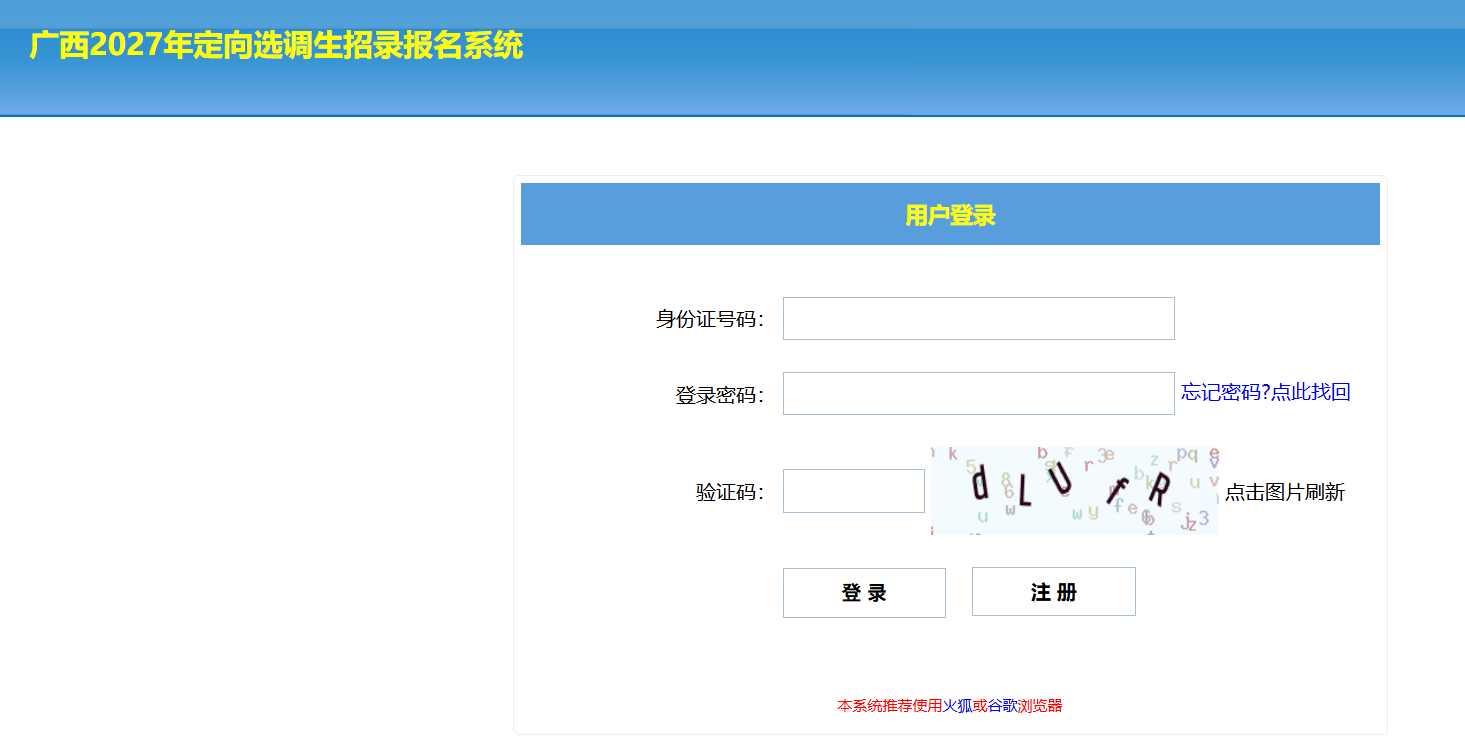Click the 用户登录 panel header
Viewport: 1465px width, 755px height.
click(950, 214)
